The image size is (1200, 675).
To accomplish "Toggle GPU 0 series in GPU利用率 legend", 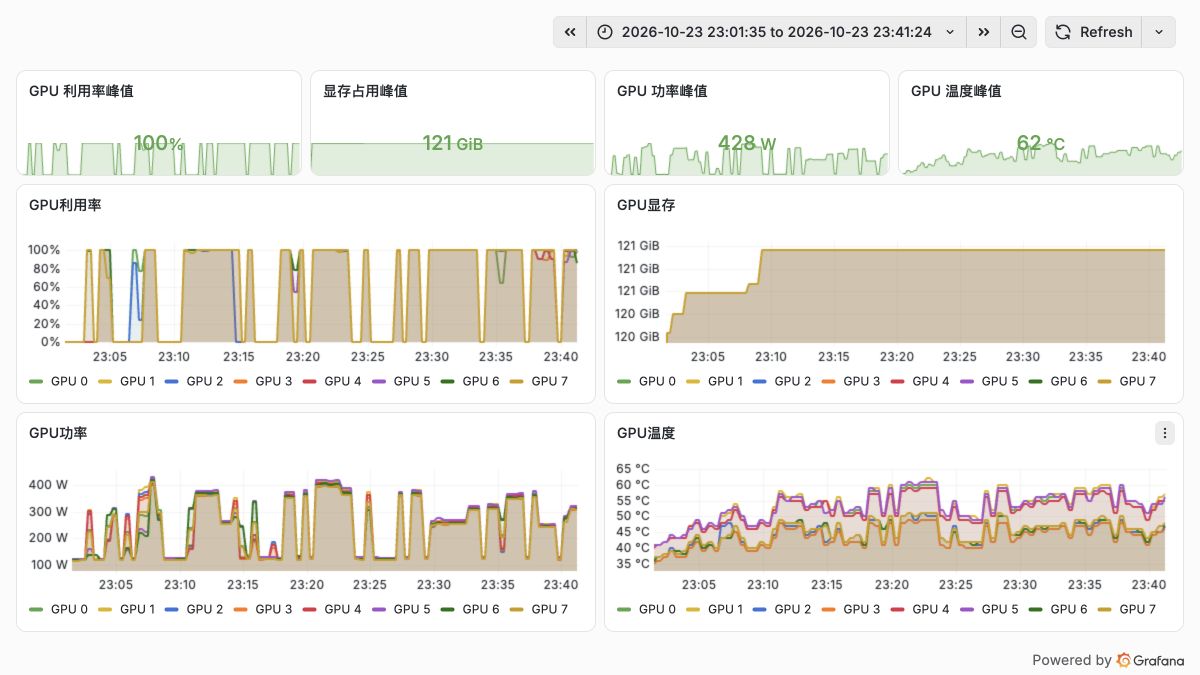I will point(68,381).
